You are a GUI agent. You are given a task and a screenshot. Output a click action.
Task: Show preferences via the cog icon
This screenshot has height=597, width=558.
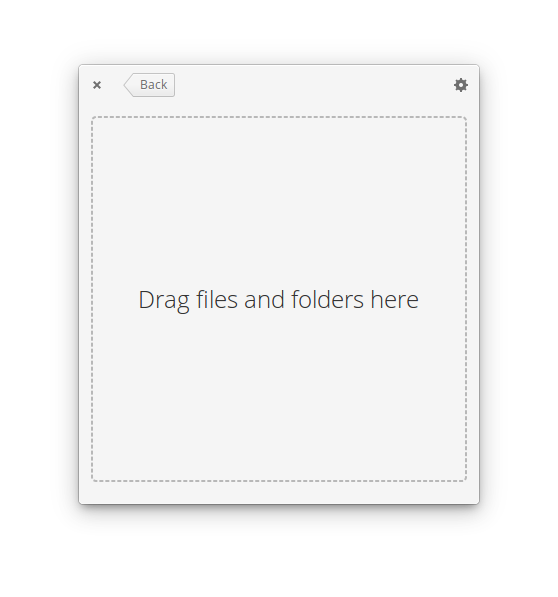(461, 85)
